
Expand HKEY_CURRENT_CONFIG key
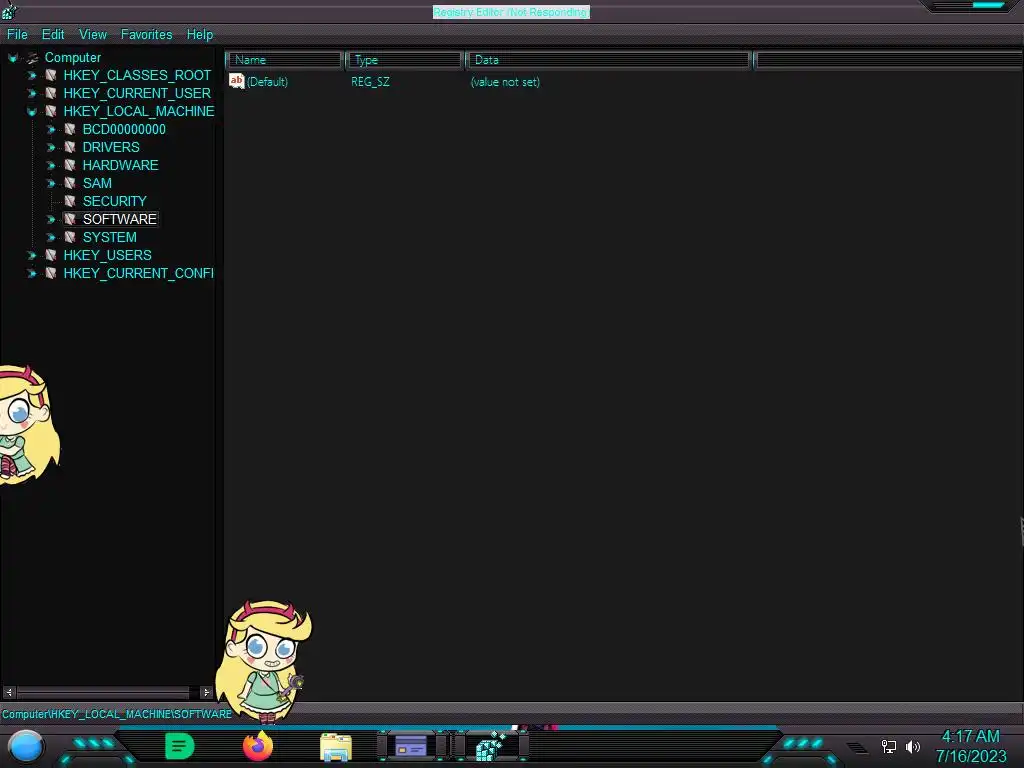tap(31, 273)
